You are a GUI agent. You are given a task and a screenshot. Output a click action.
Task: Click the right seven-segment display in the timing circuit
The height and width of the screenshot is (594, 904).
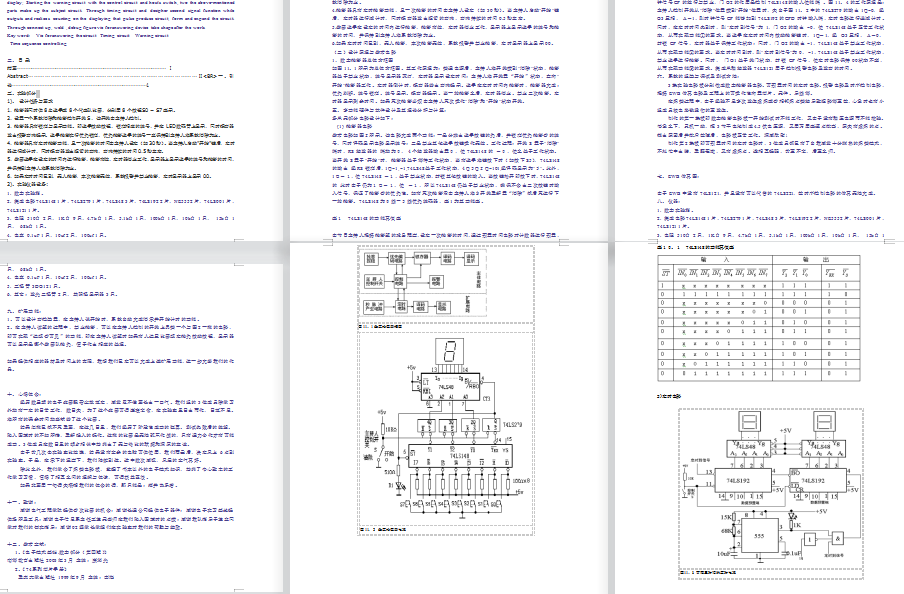click(824, 422)
